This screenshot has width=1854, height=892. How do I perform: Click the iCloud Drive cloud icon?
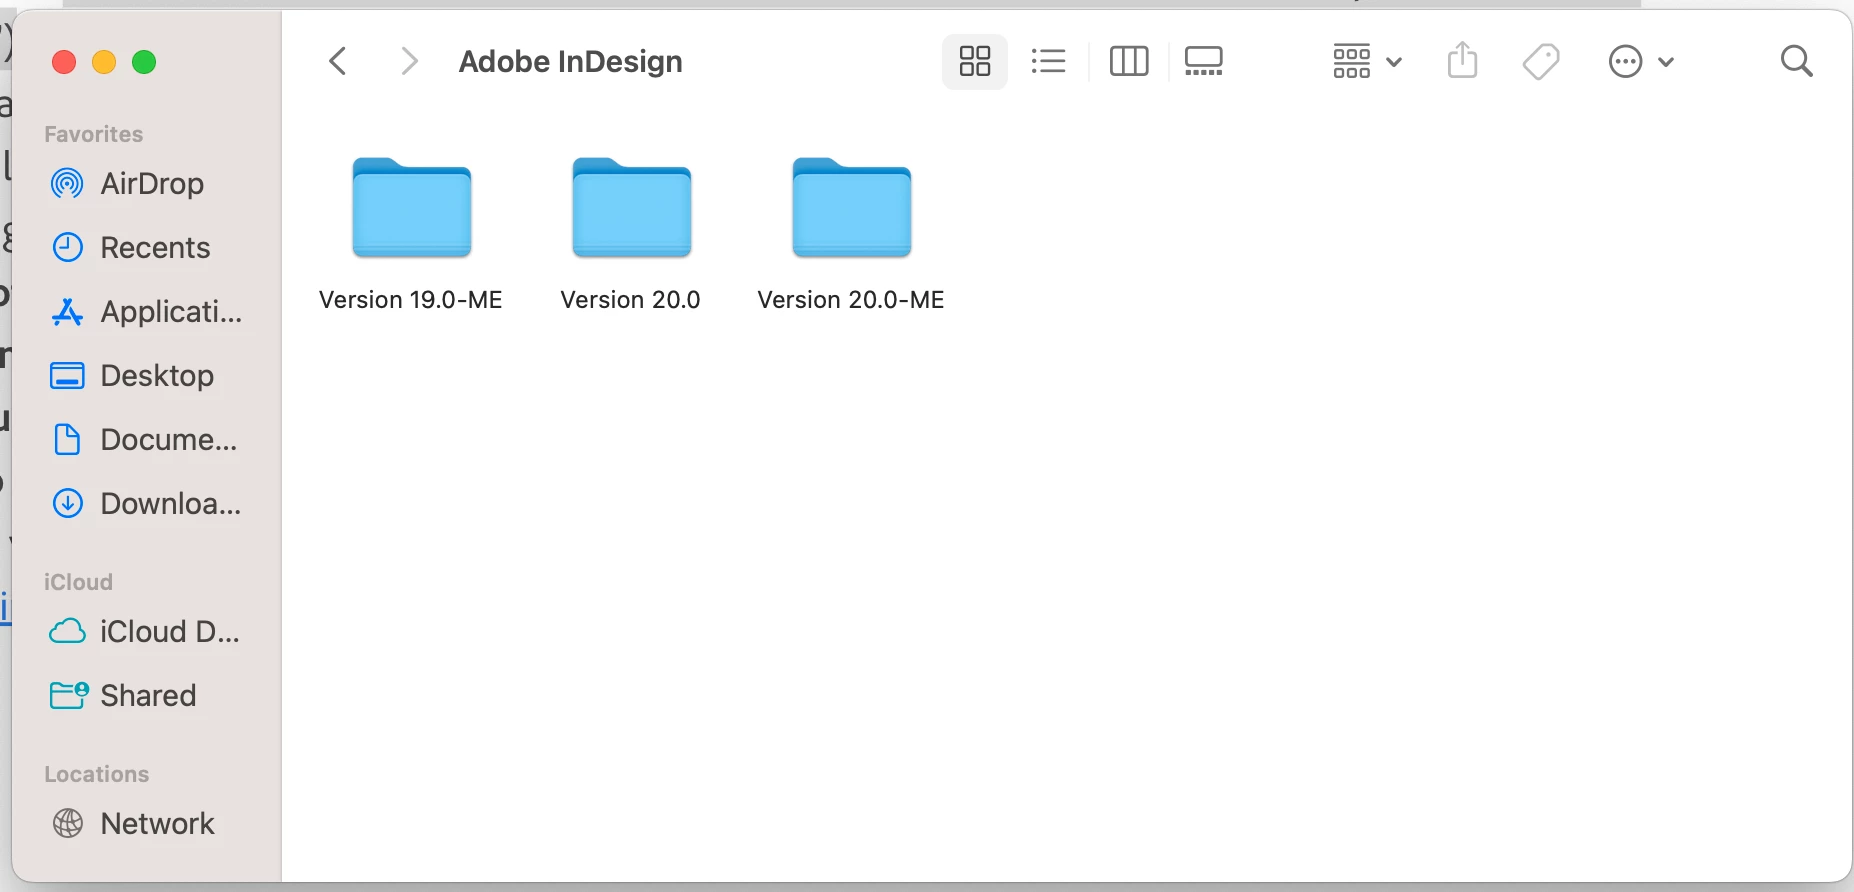click(x=67, y=632)
